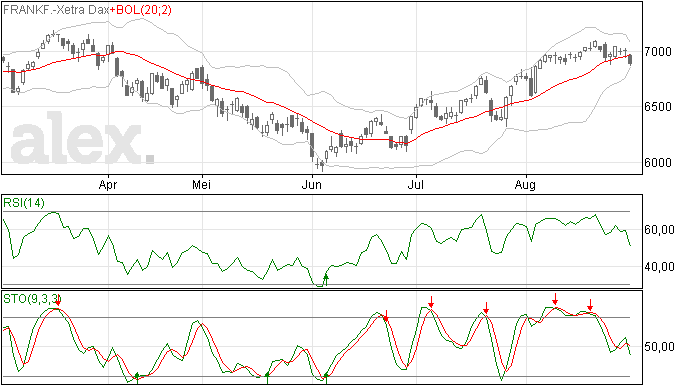This screenshot has height=387, width=690.
Task: Select the red +BOL(20;2) indicator label
Action: 141,10
